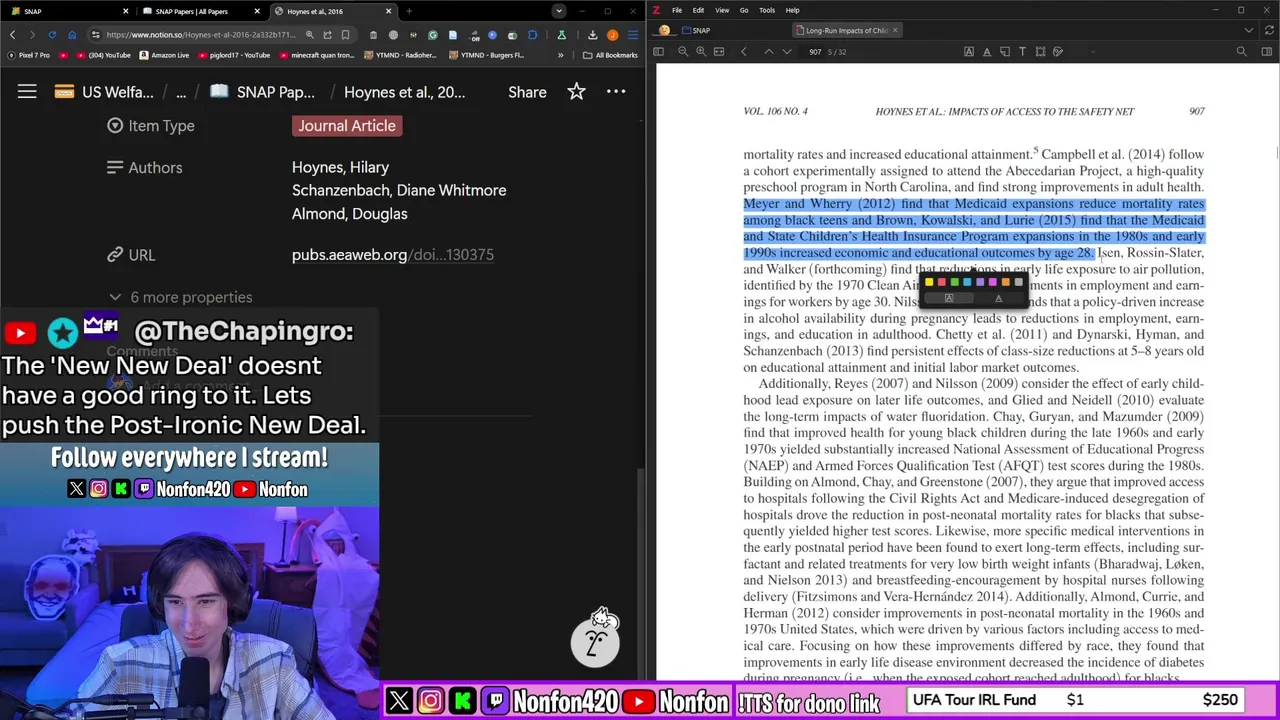The image size is (1280, 720).
Task: Open browser downloads panel
Action: (592, 35)
